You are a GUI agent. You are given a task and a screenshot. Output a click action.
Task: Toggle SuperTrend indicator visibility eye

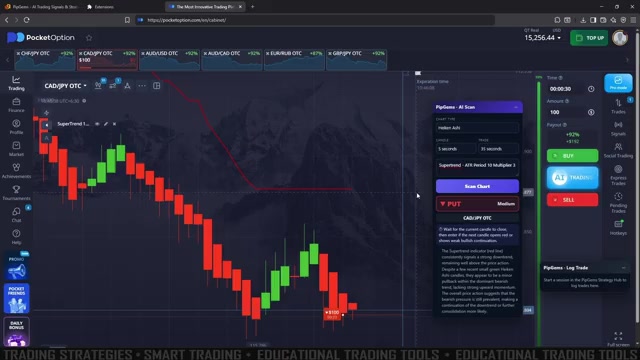(x=97, y=124)
